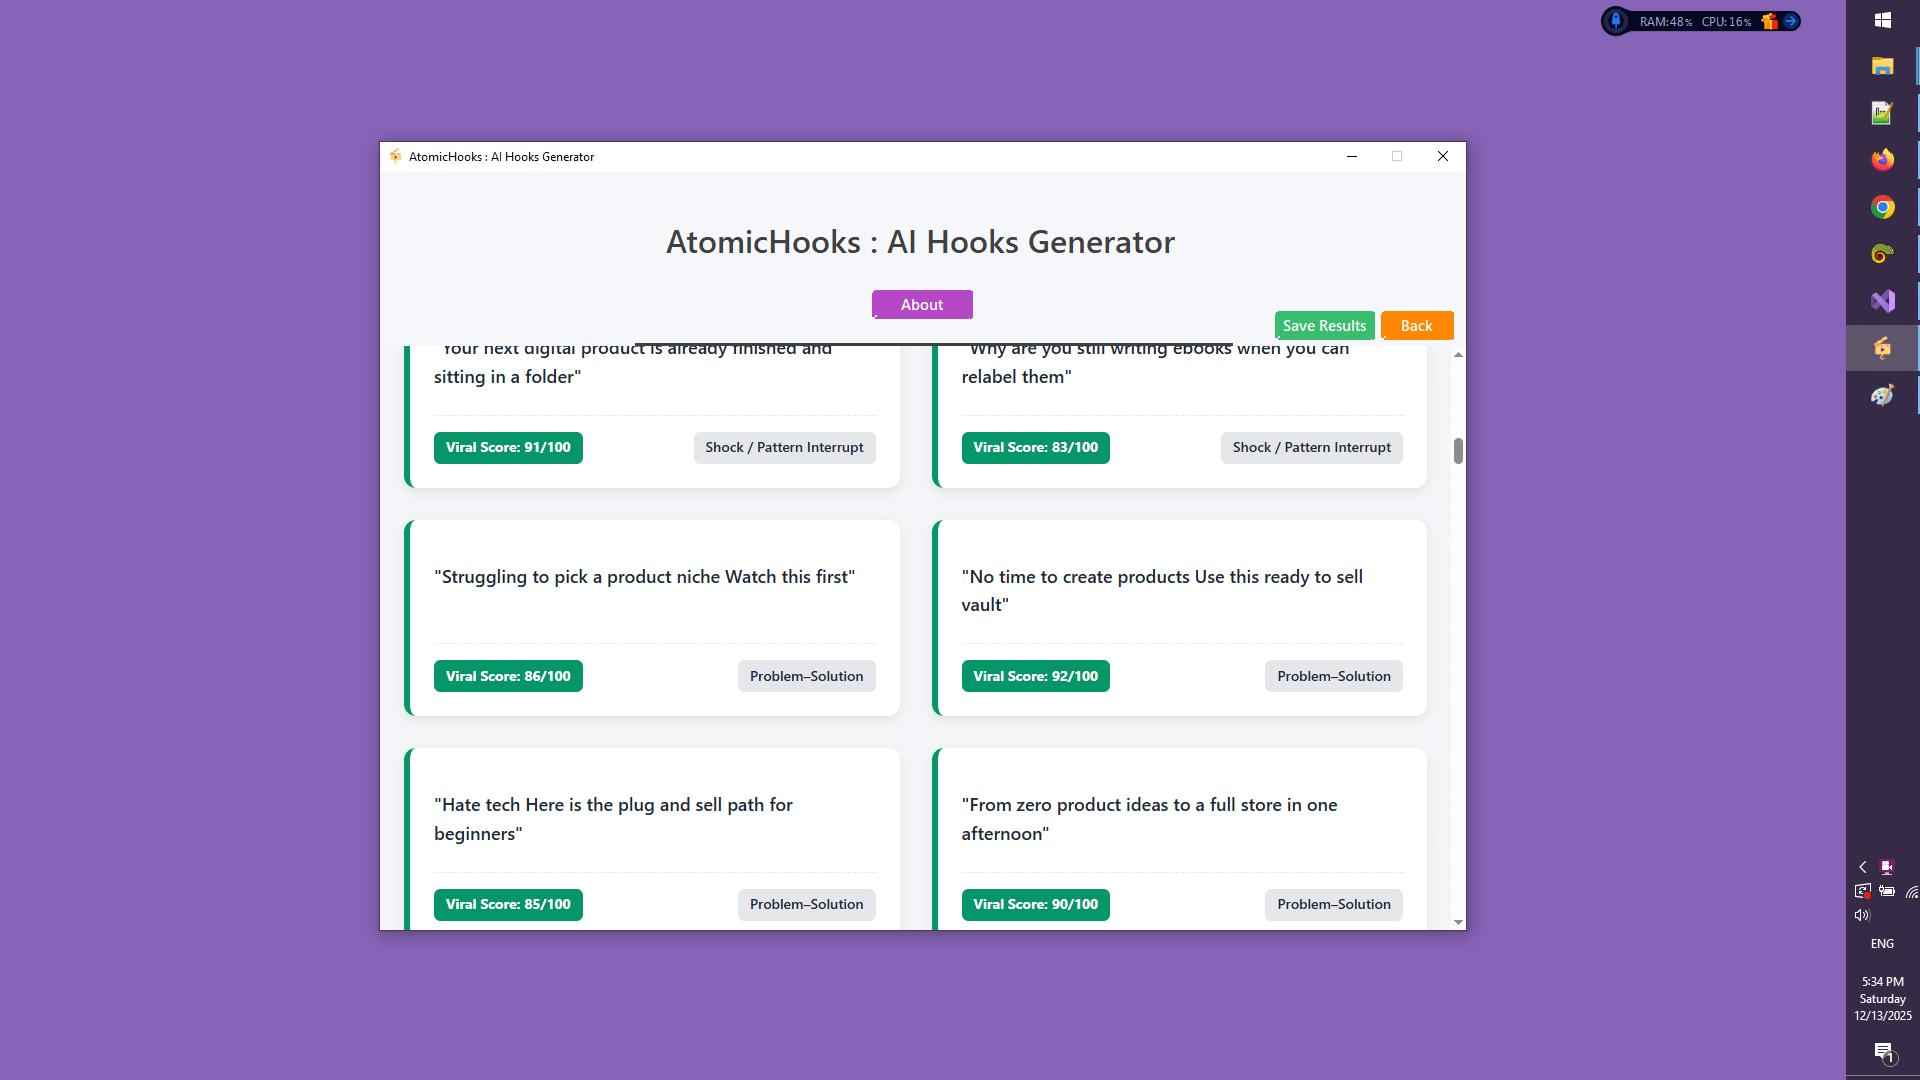Image resolution: width=1920 pixels, height=1080 pixels.
Task: Click the gift box icon in the widget
Action: (x=1769, y=21)
